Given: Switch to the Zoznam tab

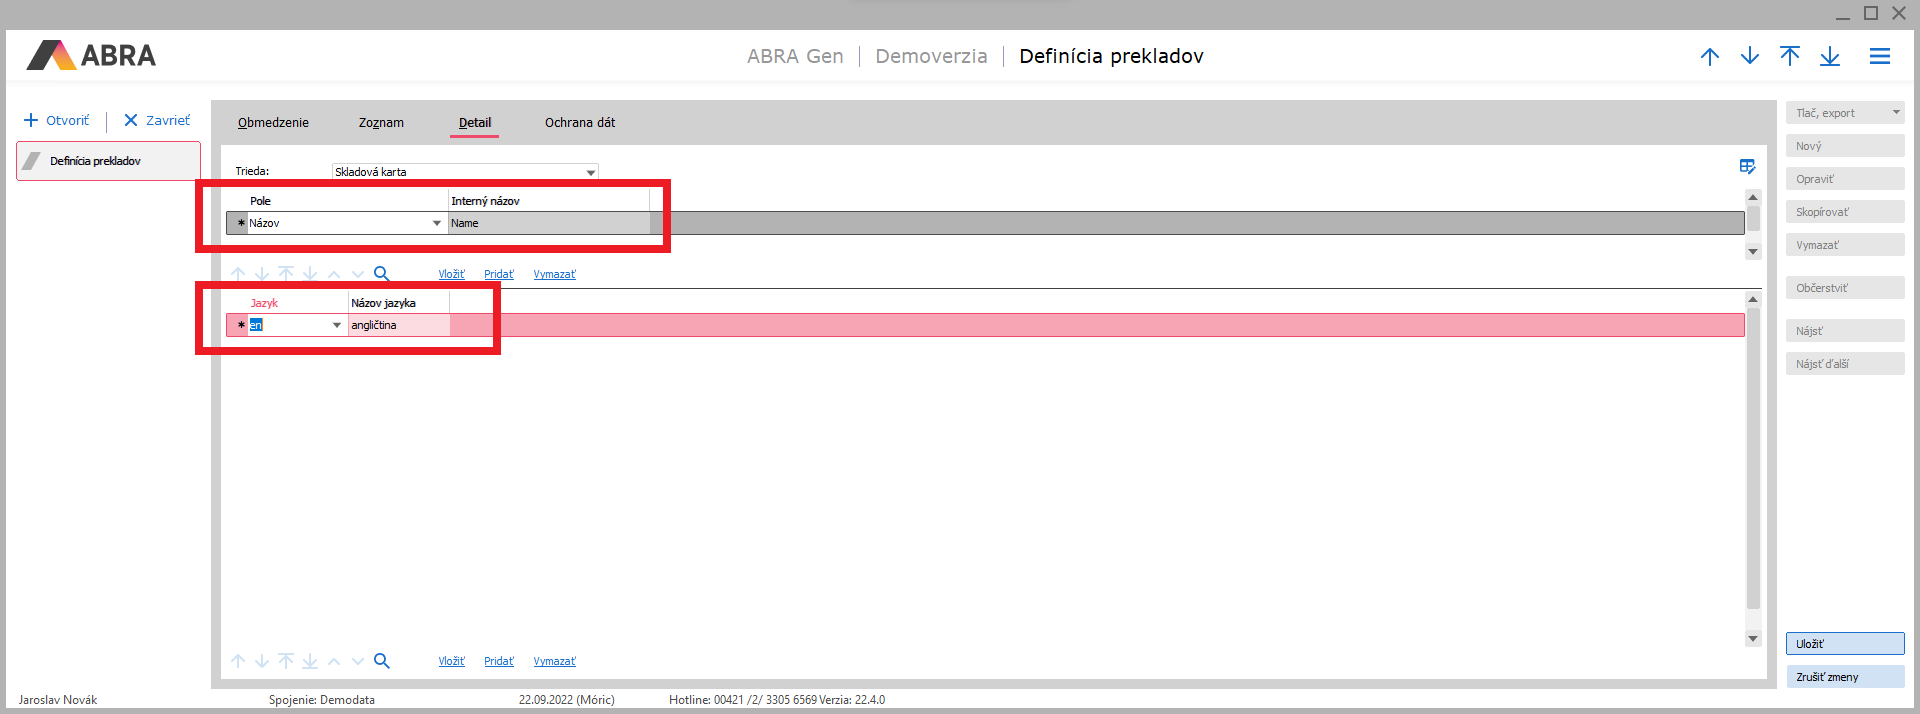Looking at the screenshot, I should pyautogui.click(x=381, y=123).
